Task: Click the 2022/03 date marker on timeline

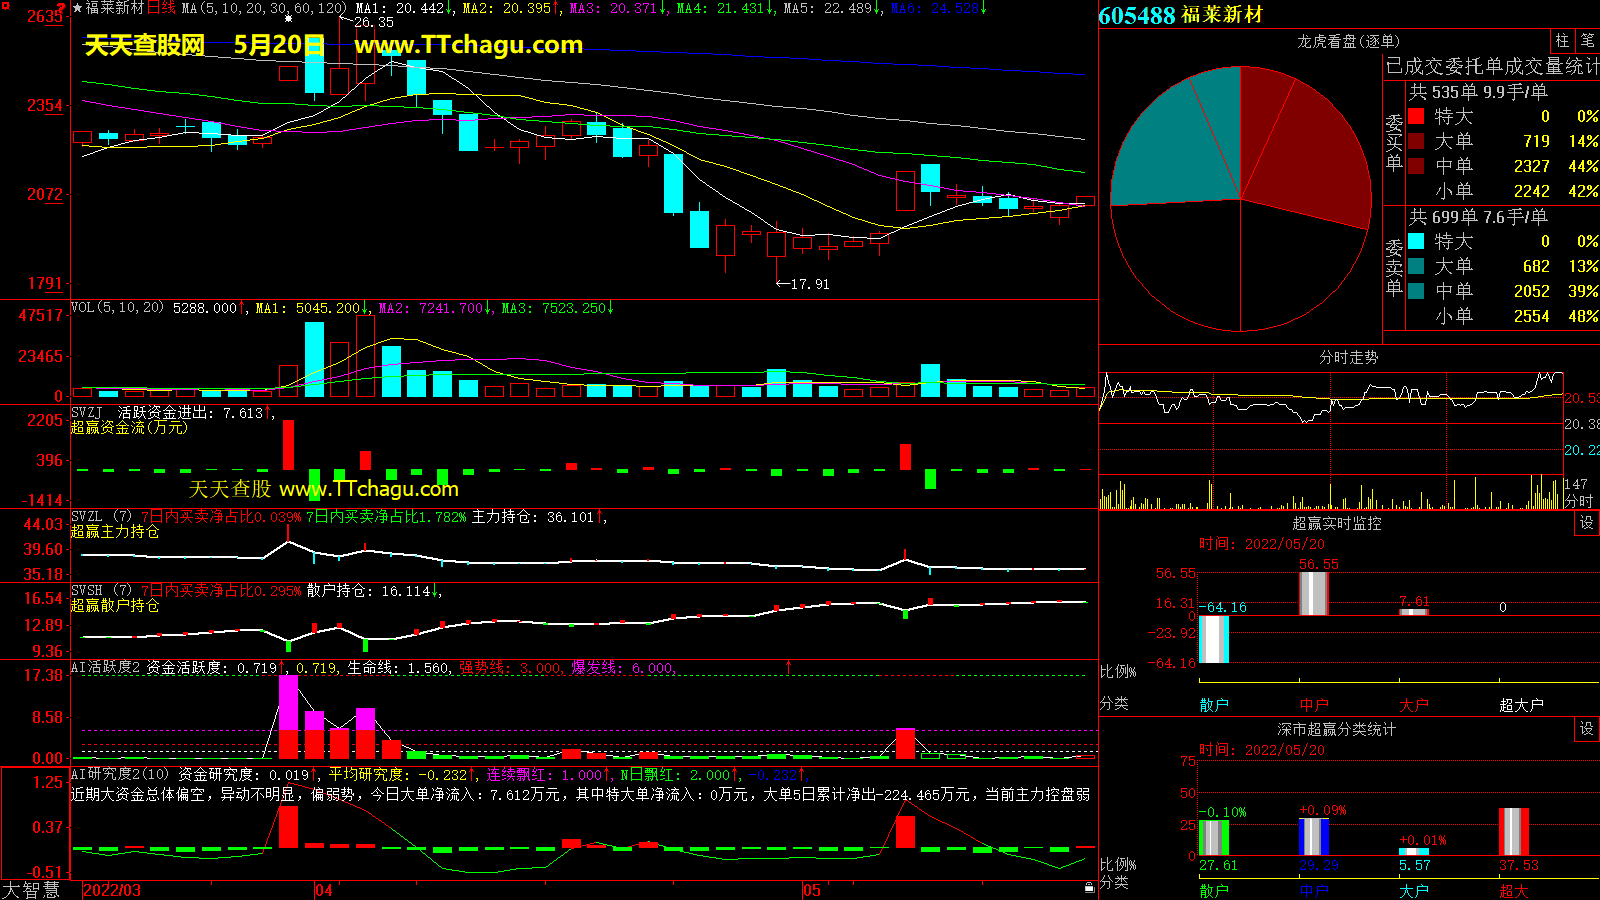Action: (x=111, y=890)
